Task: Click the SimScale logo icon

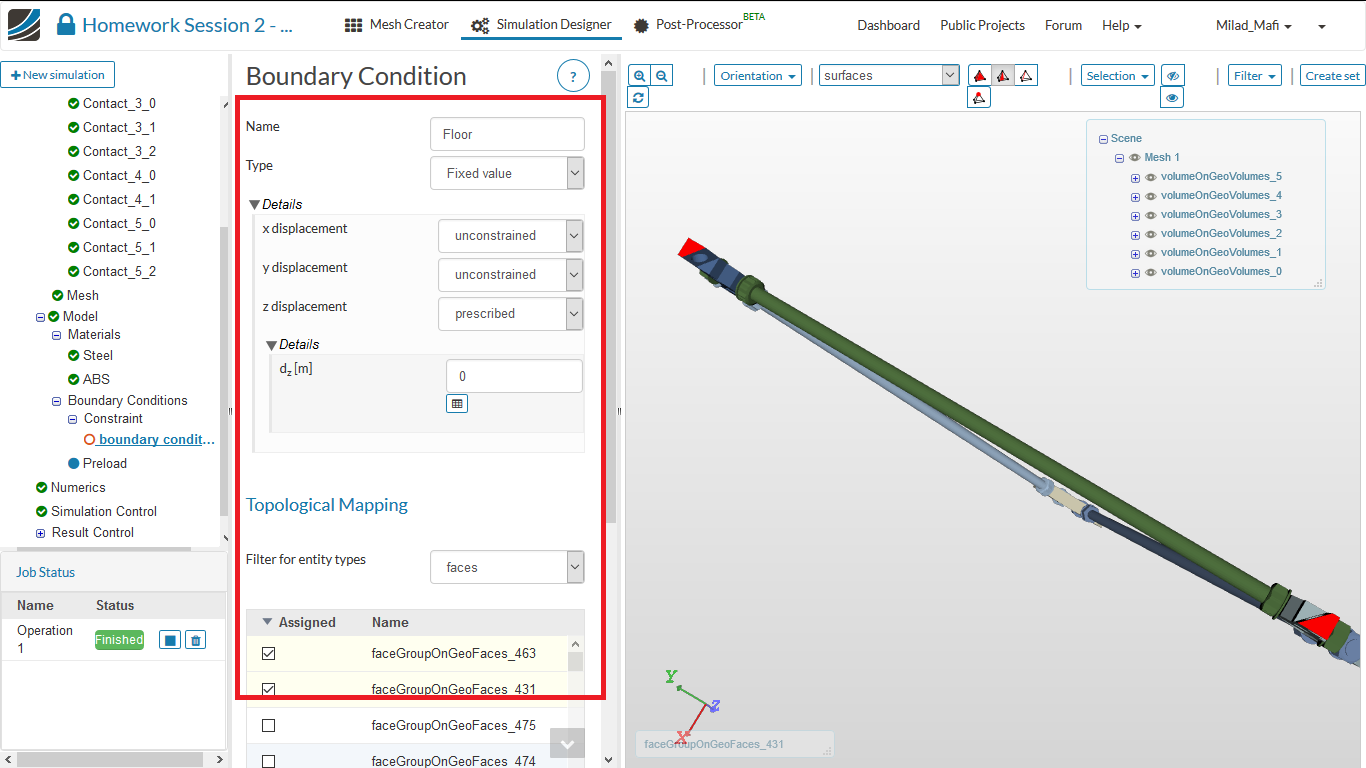Action: [x=24, y=24]
